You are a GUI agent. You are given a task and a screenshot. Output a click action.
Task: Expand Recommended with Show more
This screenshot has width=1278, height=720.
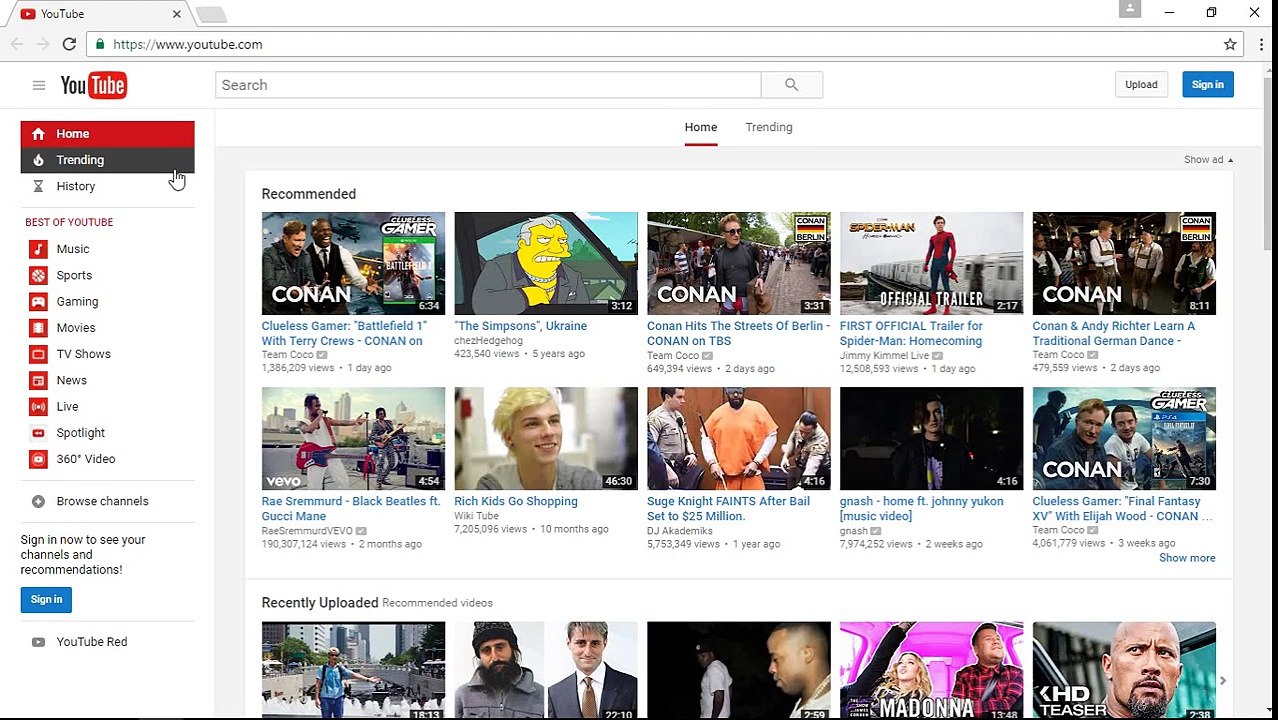point(1187,558)
